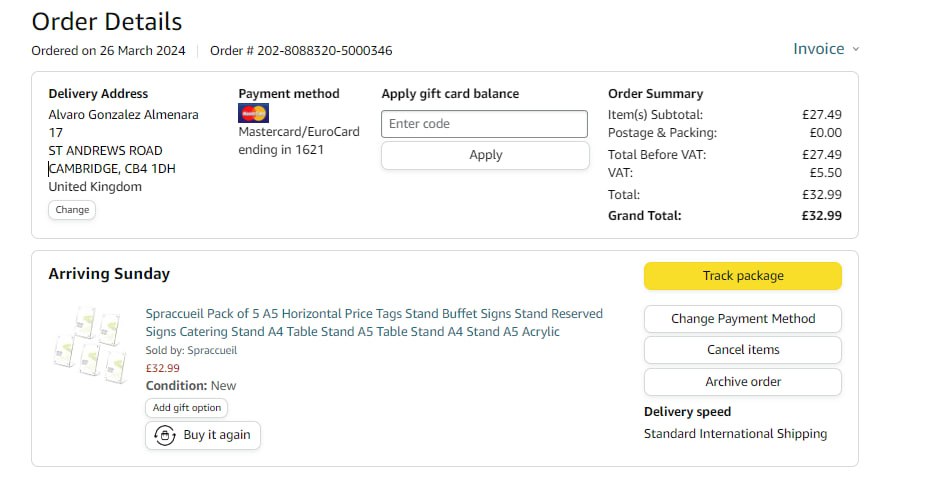Click the Arriving Sunday heading

(x=109, y=274)
